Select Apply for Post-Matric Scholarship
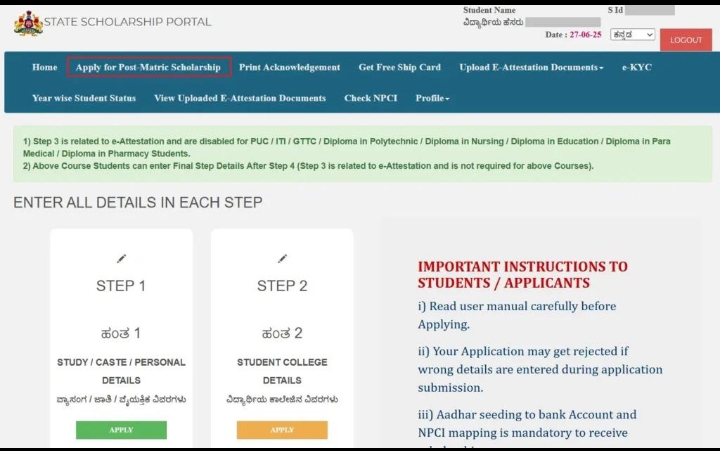This screenshot has width=720, height=451. [148, 68]
